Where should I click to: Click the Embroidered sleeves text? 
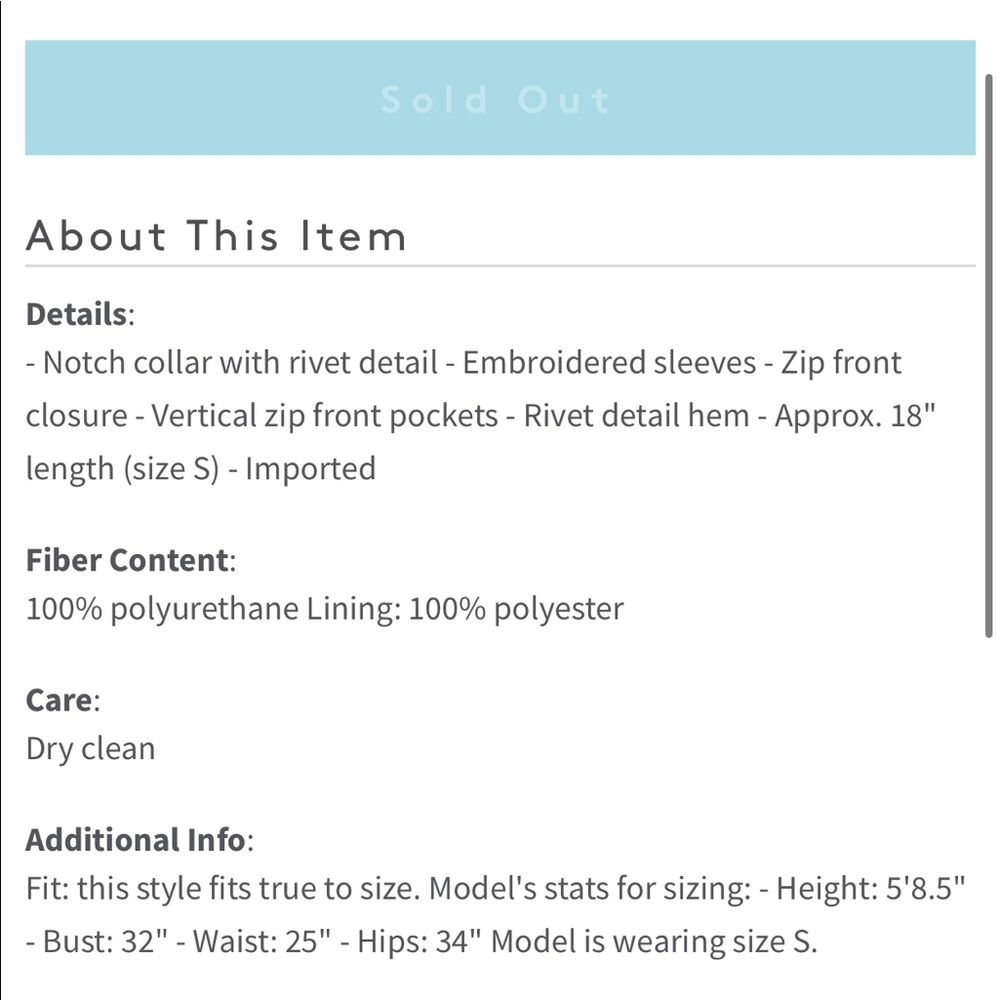609,363
